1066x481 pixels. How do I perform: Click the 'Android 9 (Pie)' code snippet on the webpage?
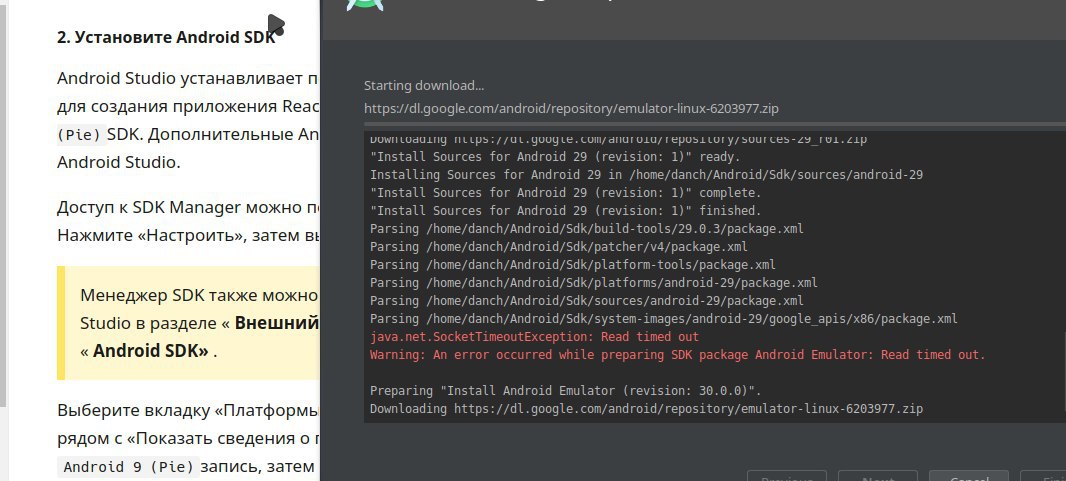pos(128,467)
